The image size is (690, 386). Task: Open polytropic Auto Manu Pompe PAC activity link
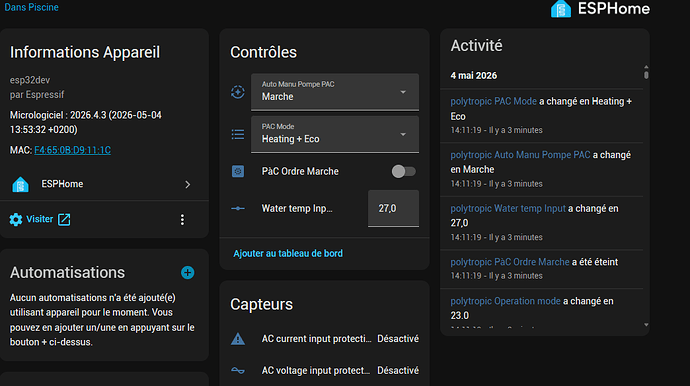[520, 155]
